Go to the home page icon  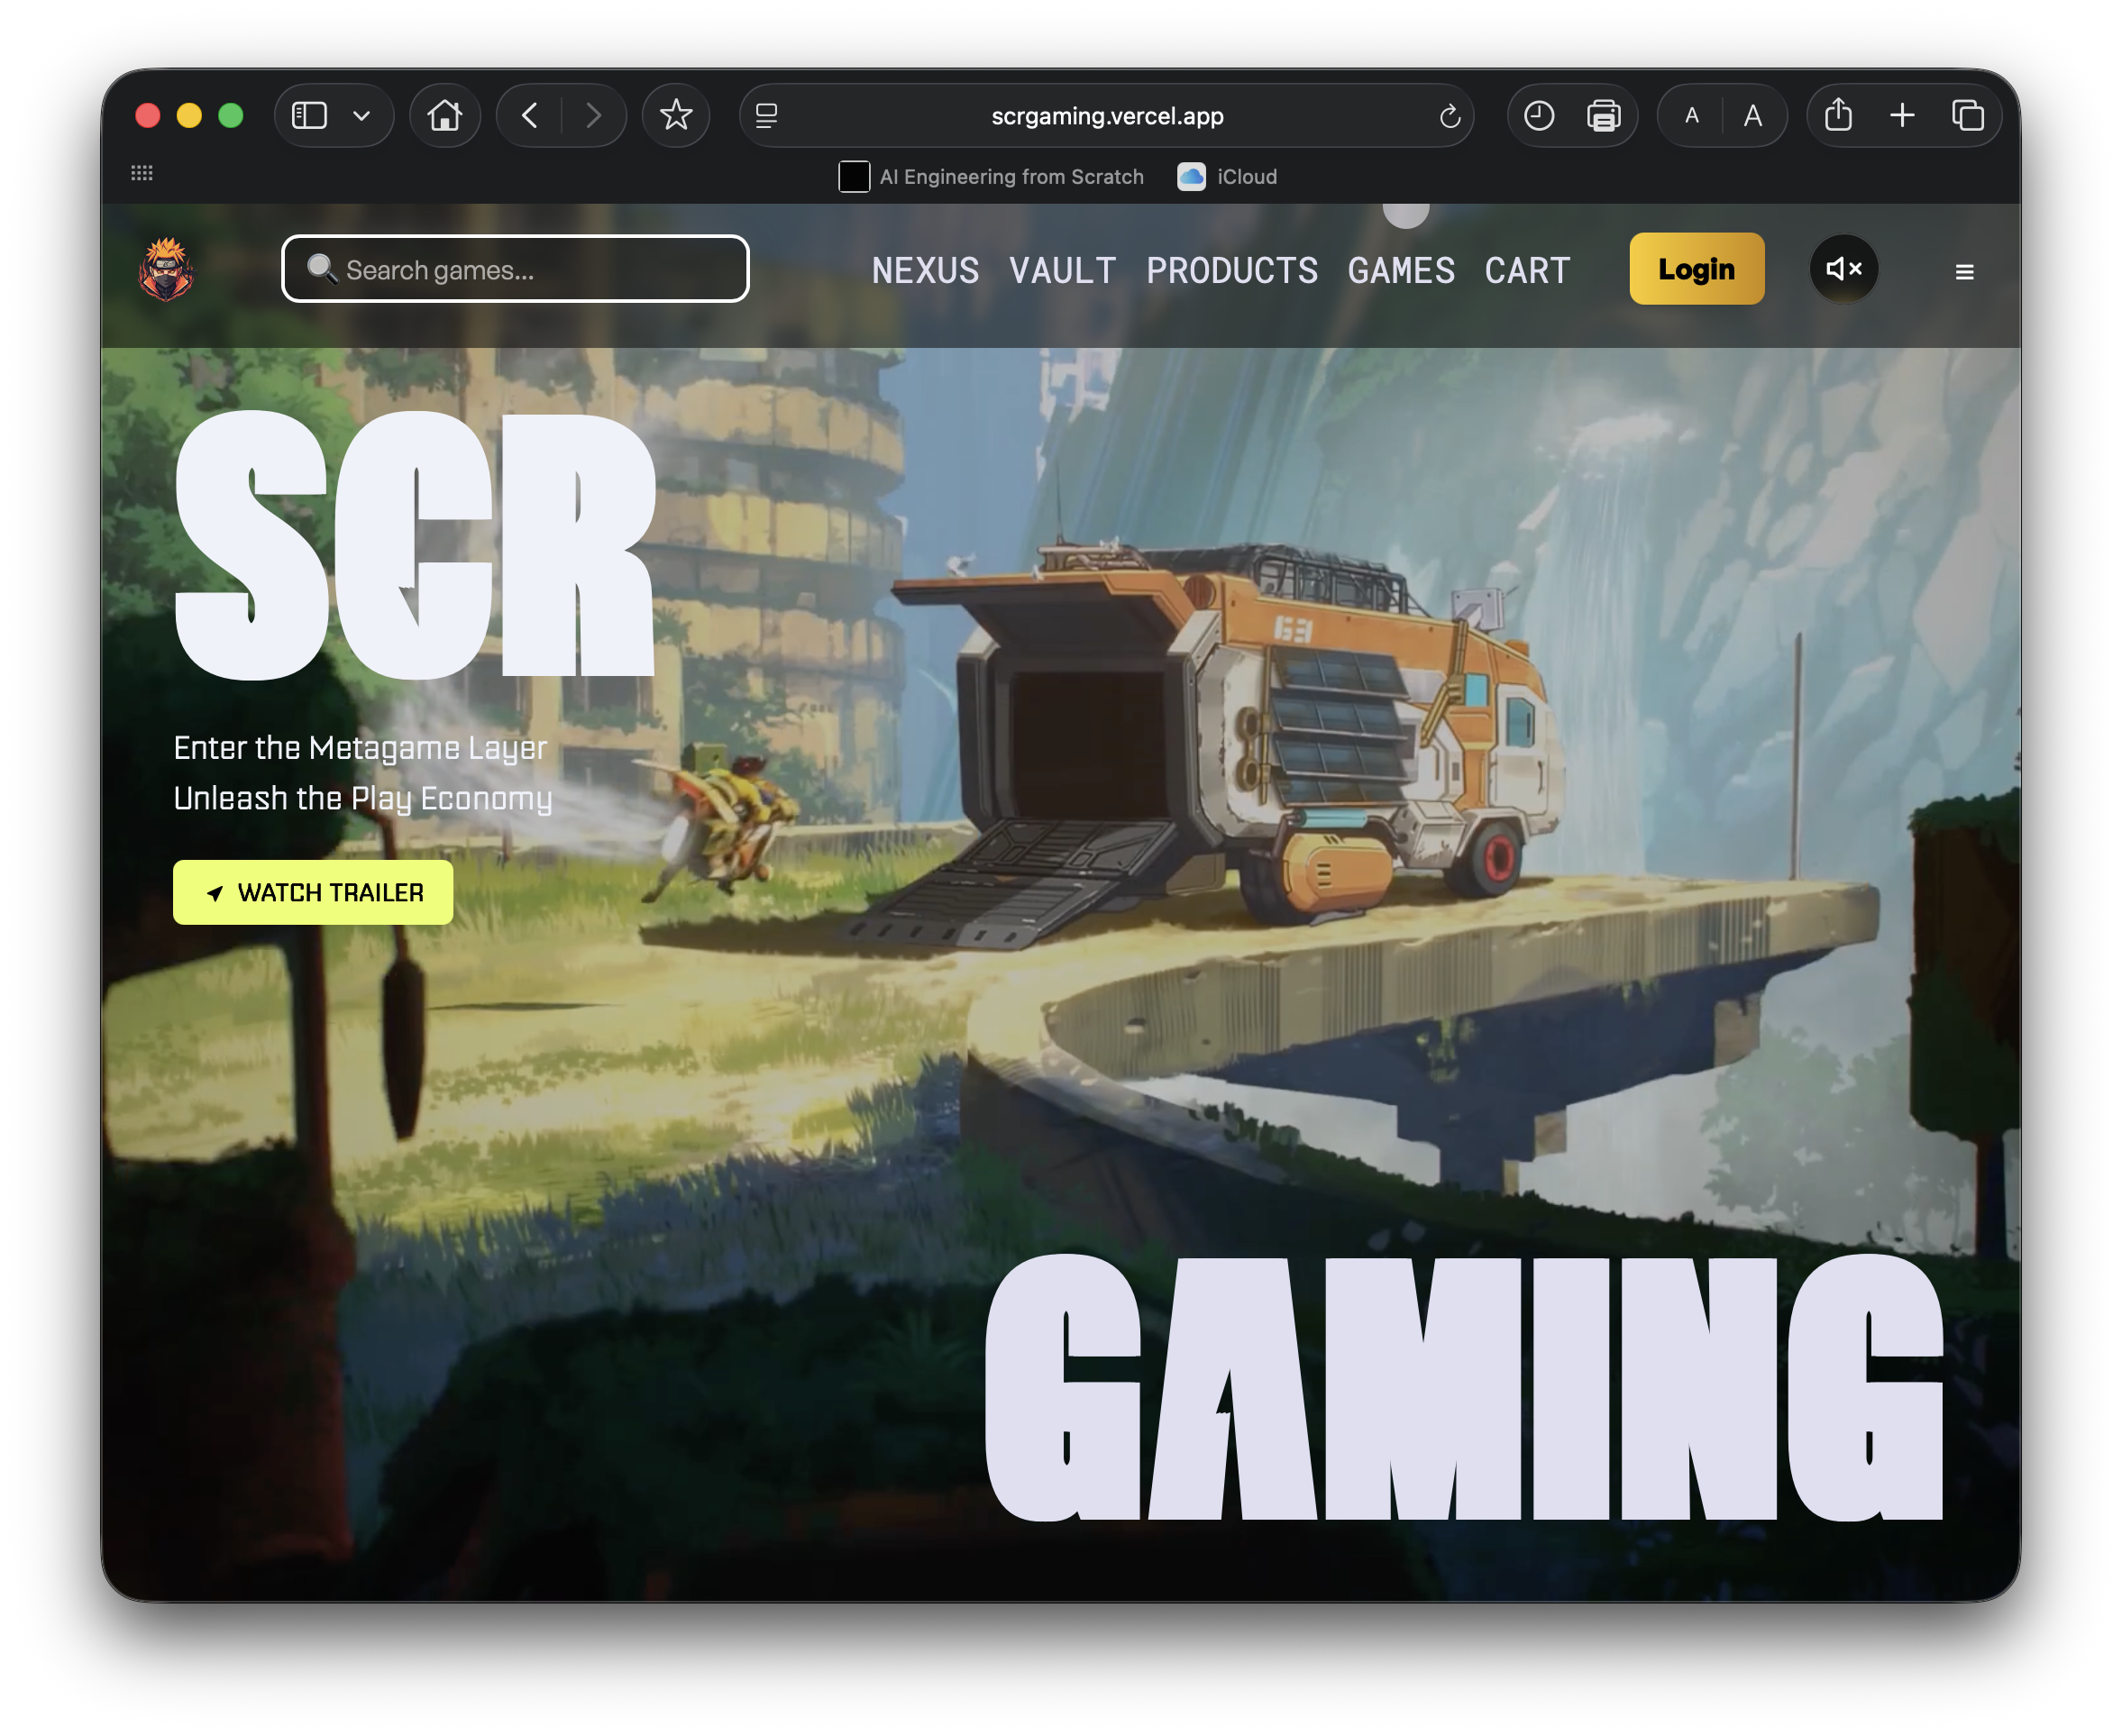point(445,116)
